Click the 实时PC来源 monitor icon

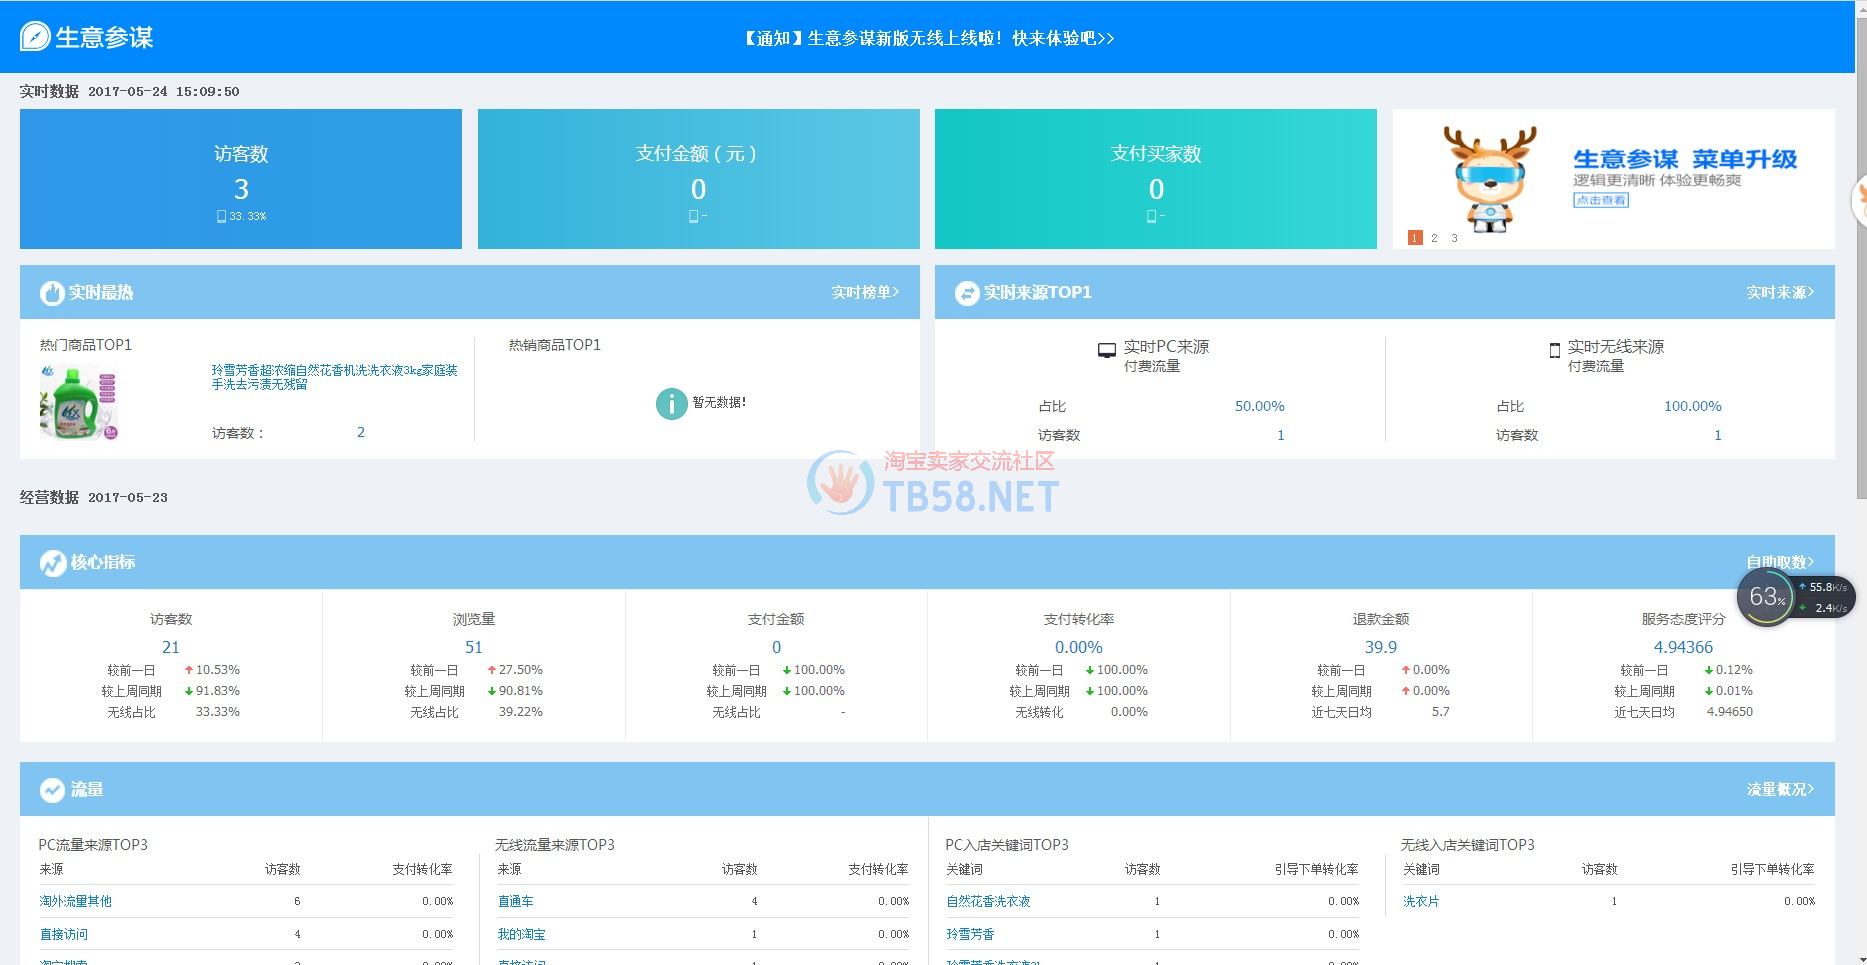(x=1106, y=350)
